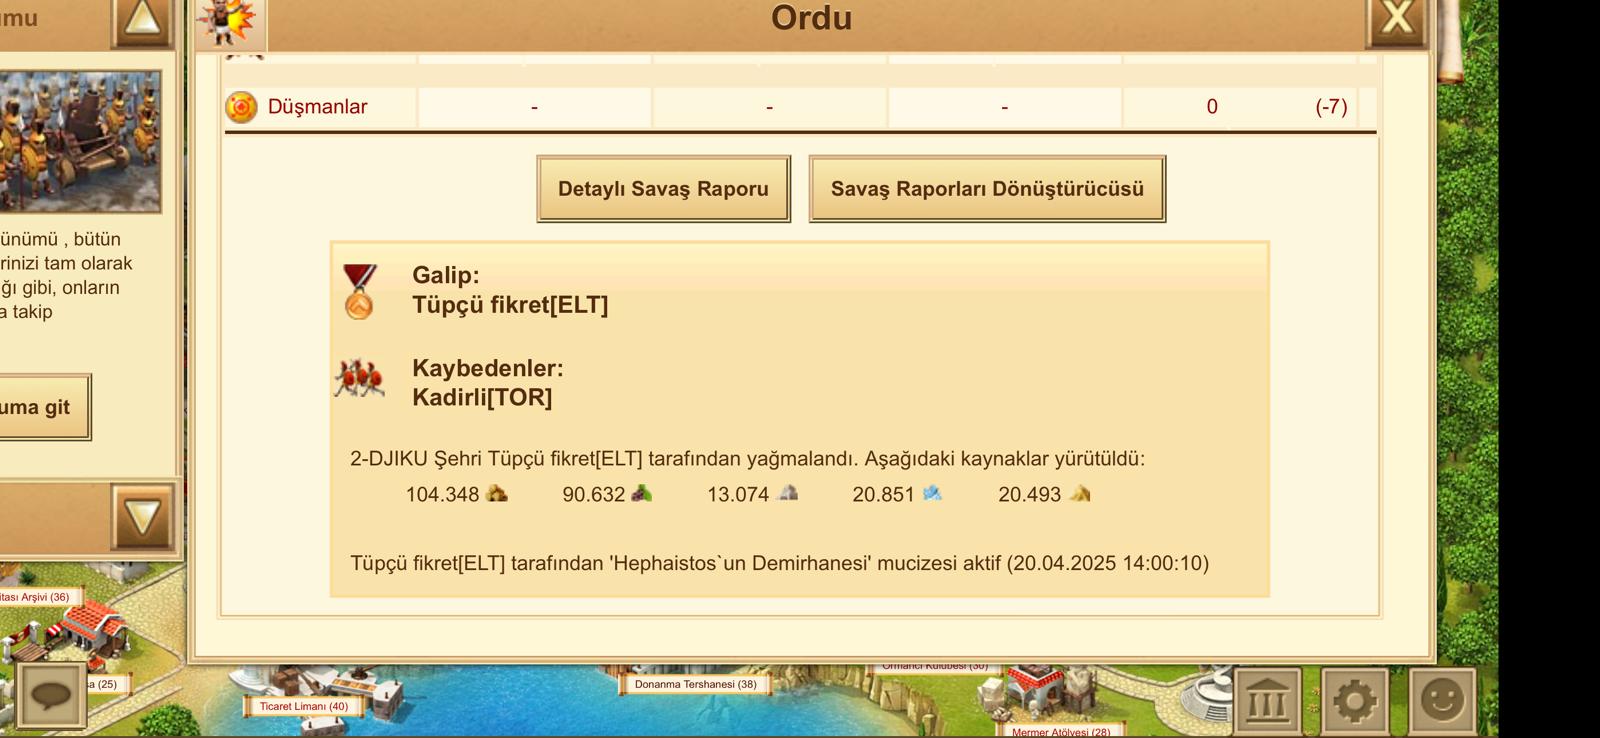
Task: Open the settings gear
Action: pyautogui.click(x=1355, y=701)
